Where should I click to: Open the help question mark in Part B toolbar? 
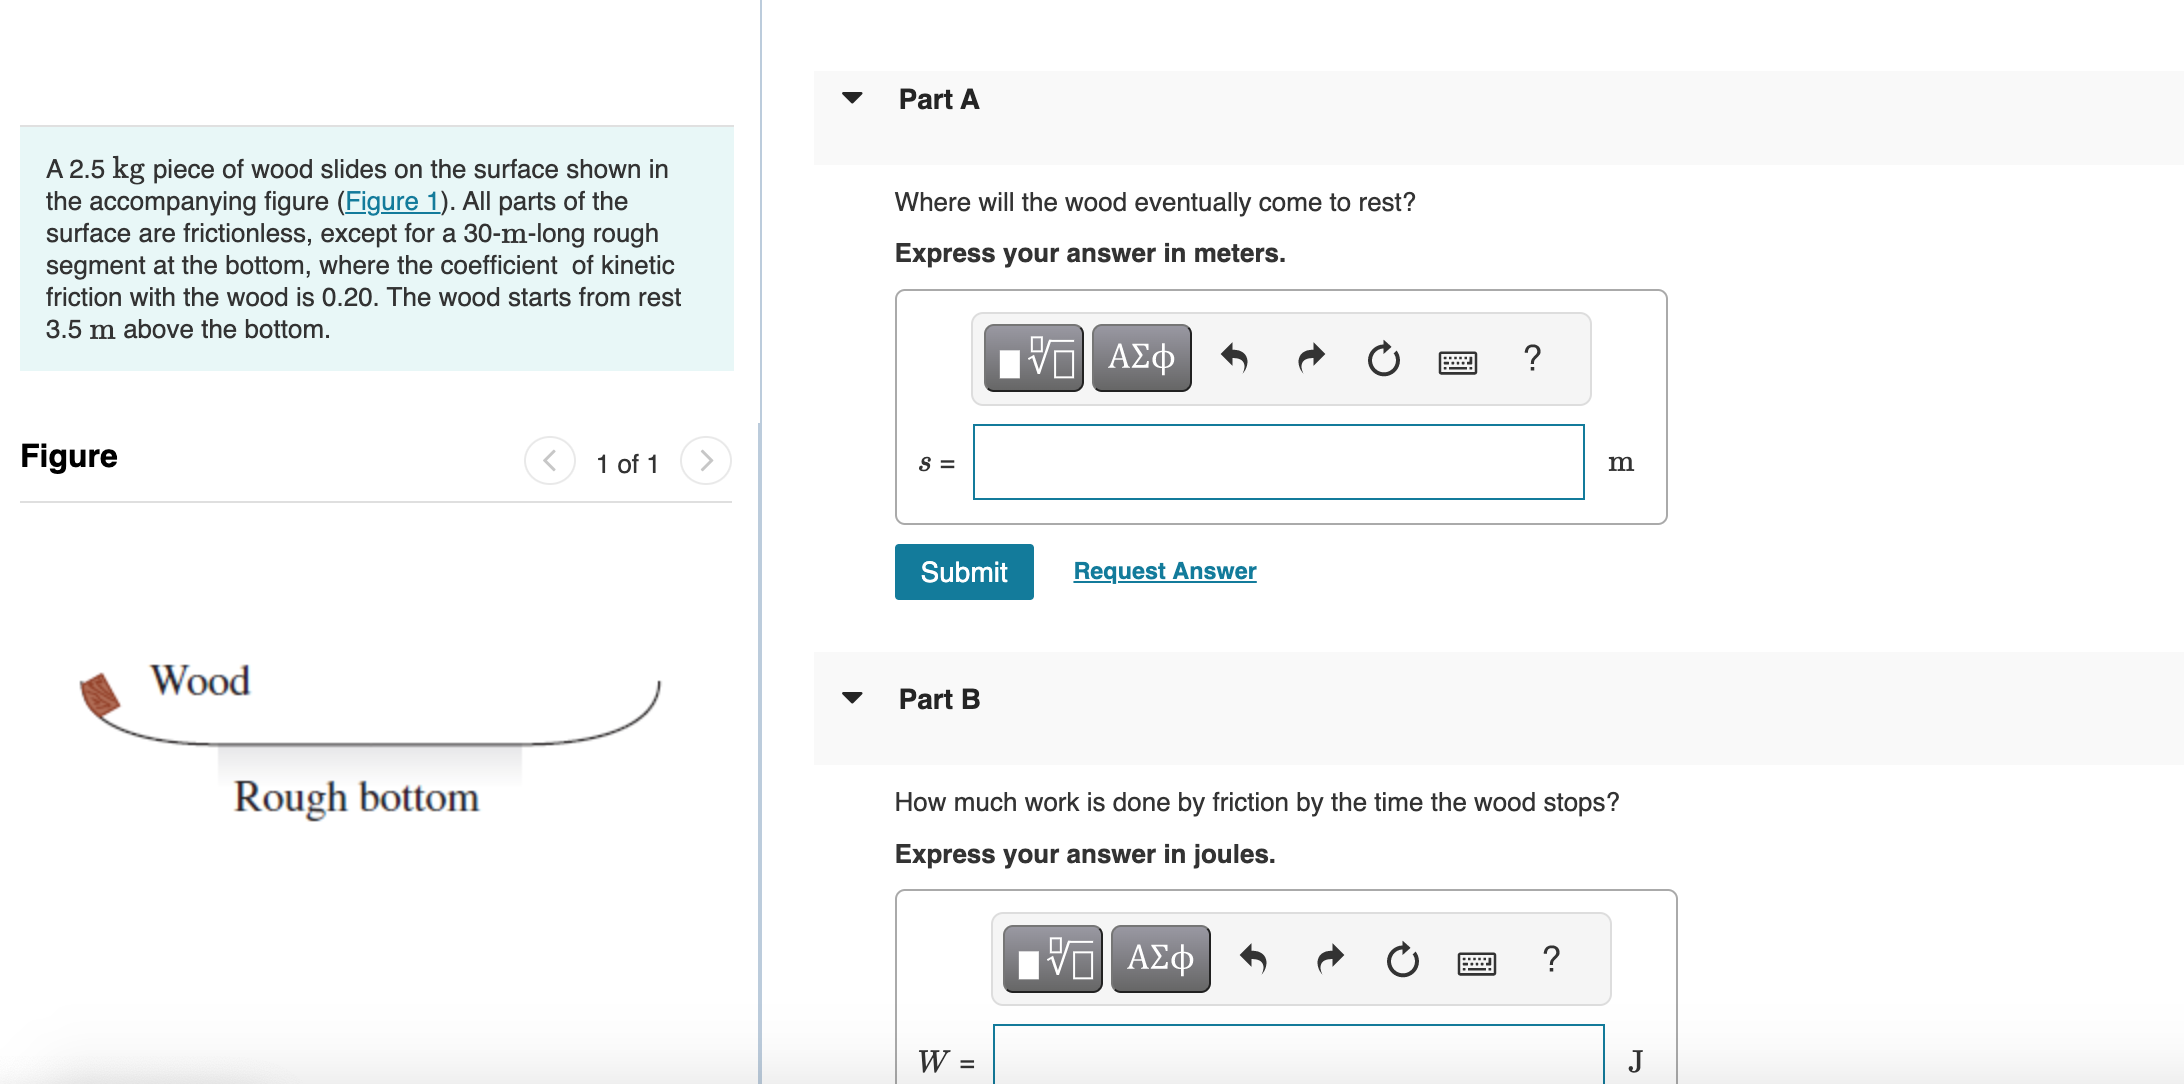tap(1551, 959)
